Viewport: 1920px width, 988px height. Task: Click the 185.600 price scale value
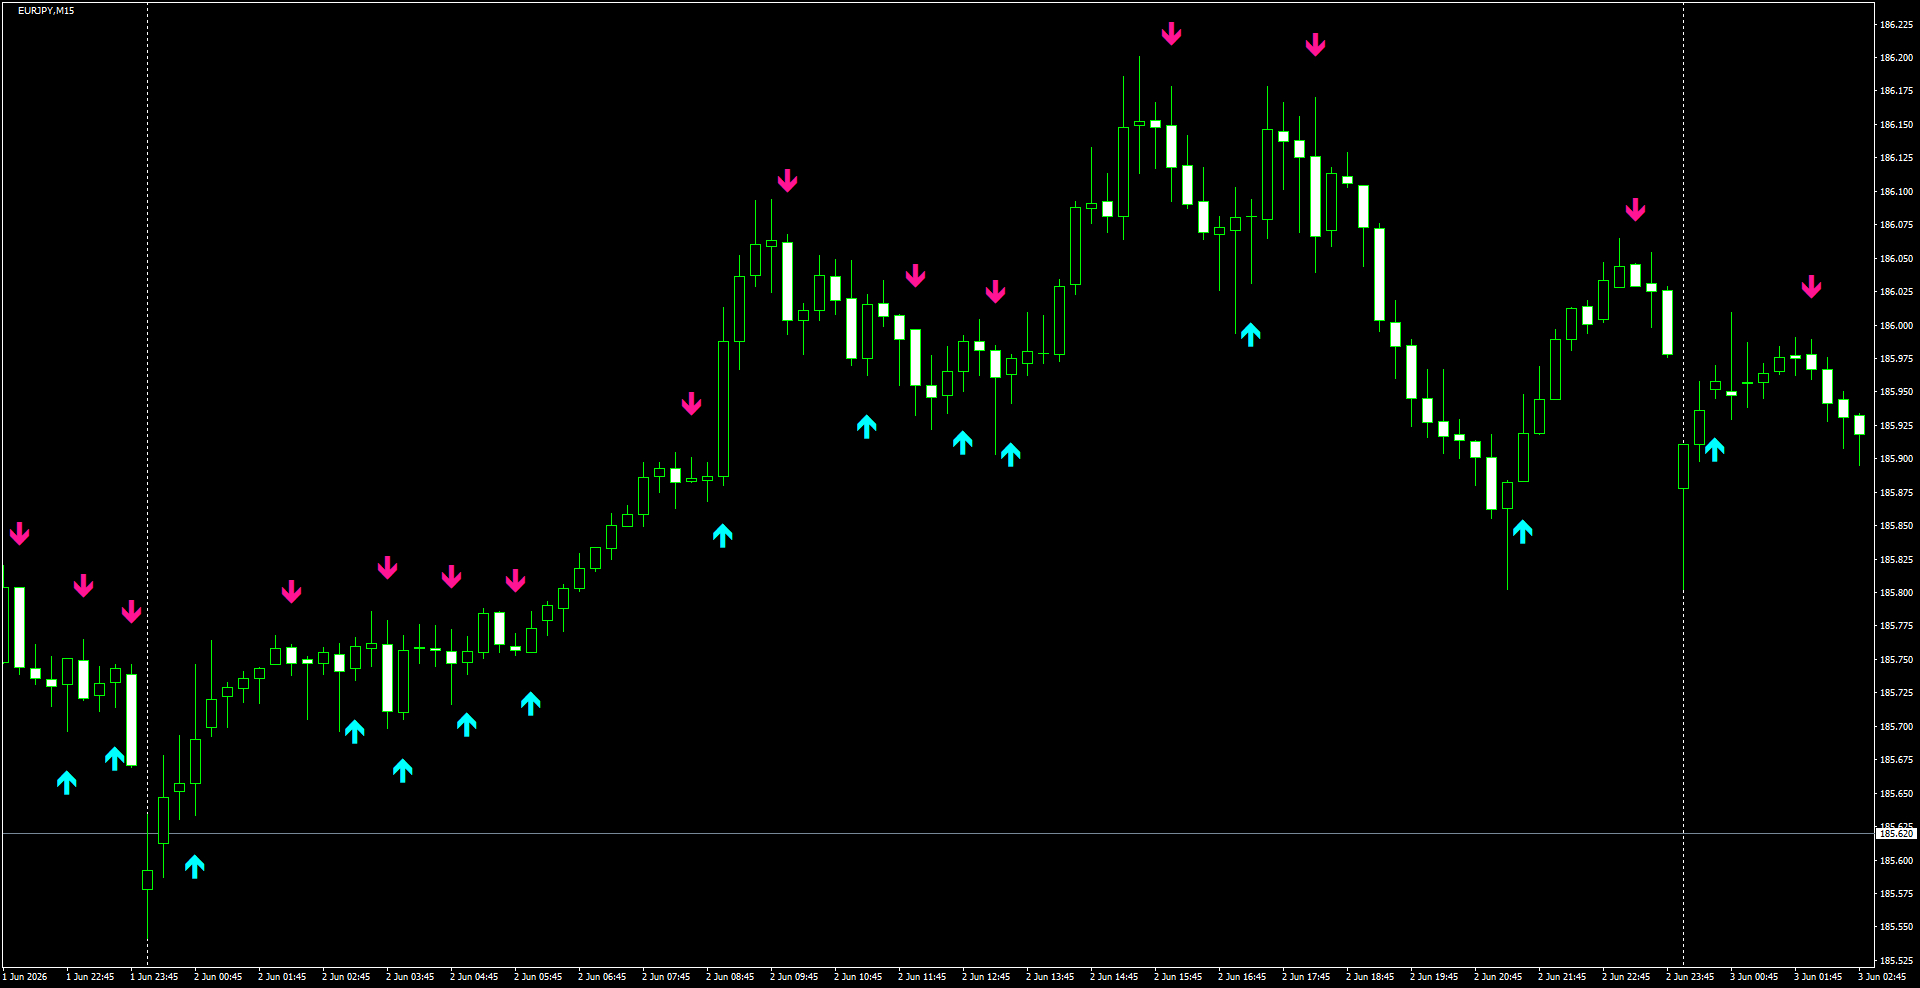tap(1896, 861)
